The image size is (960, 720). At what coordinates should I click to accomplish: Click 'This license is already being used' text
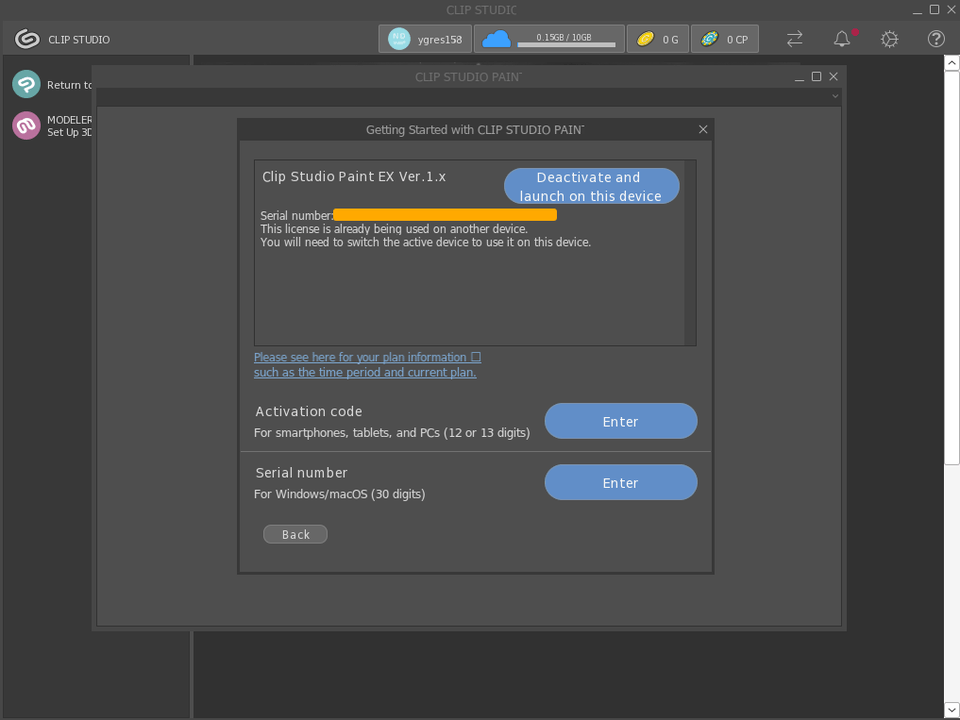click(x=394, y=229)
